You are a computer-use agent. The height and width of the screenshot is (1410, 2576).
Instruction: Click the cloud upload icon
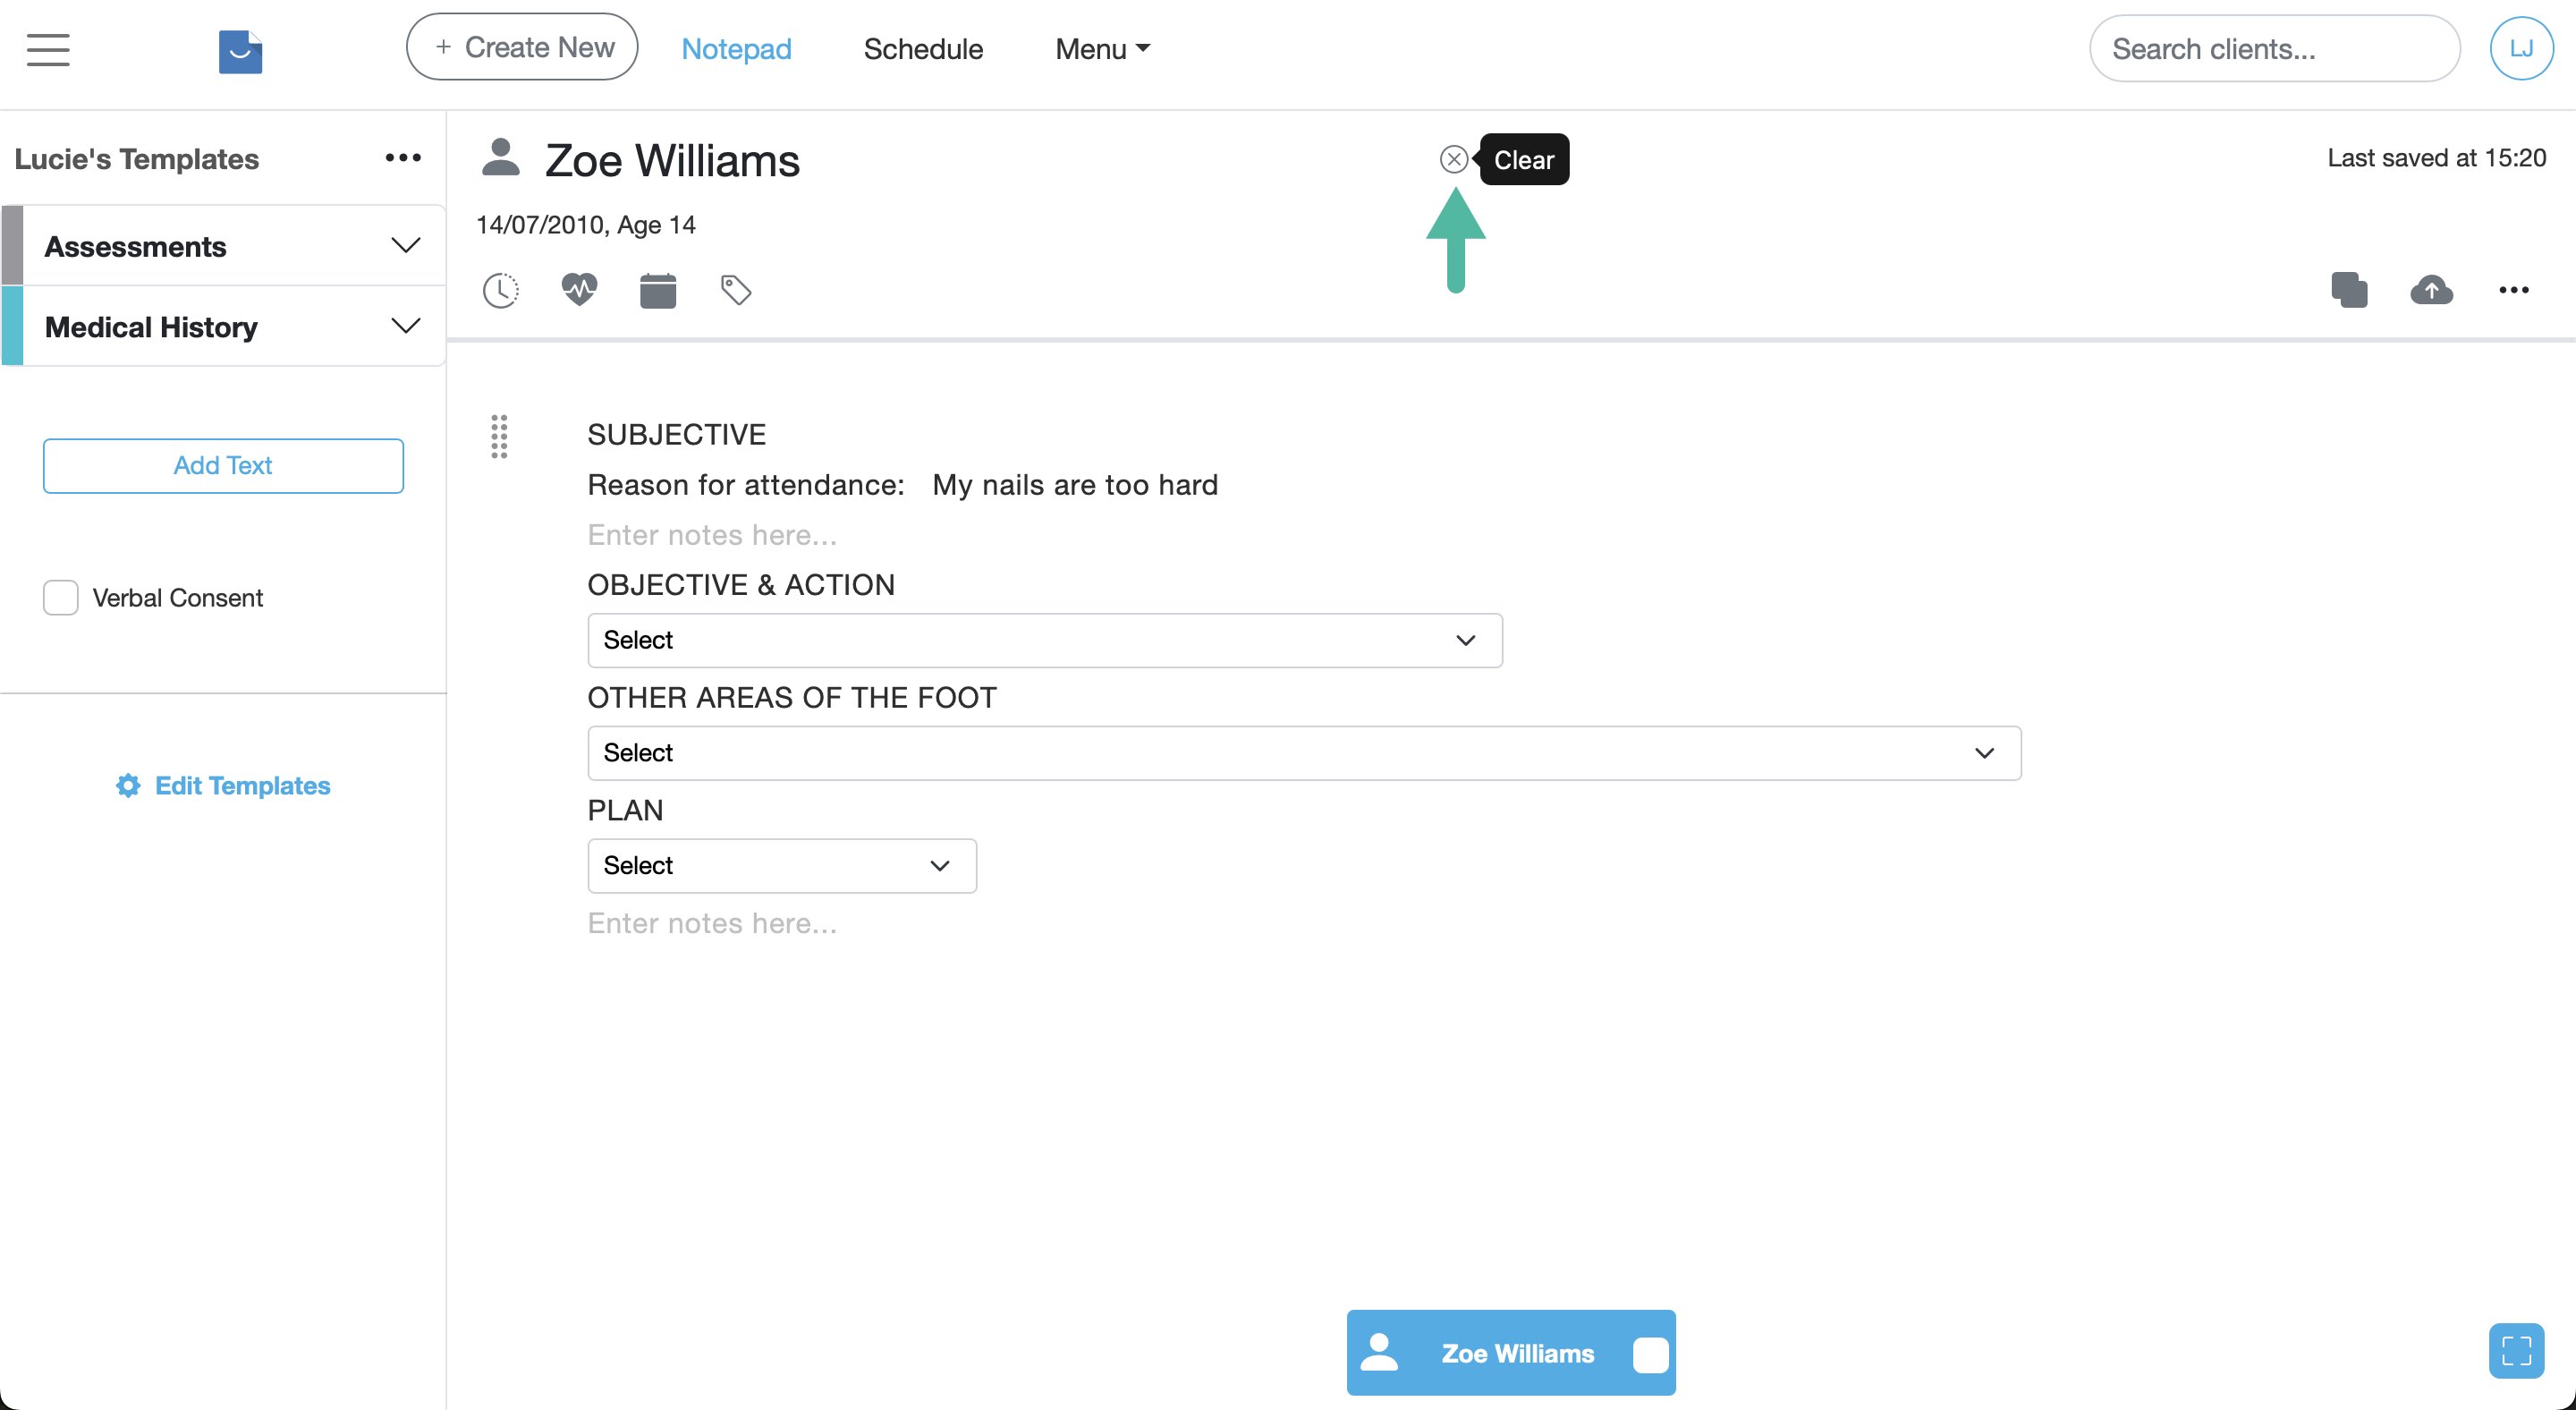click(x=2431, y=290)
